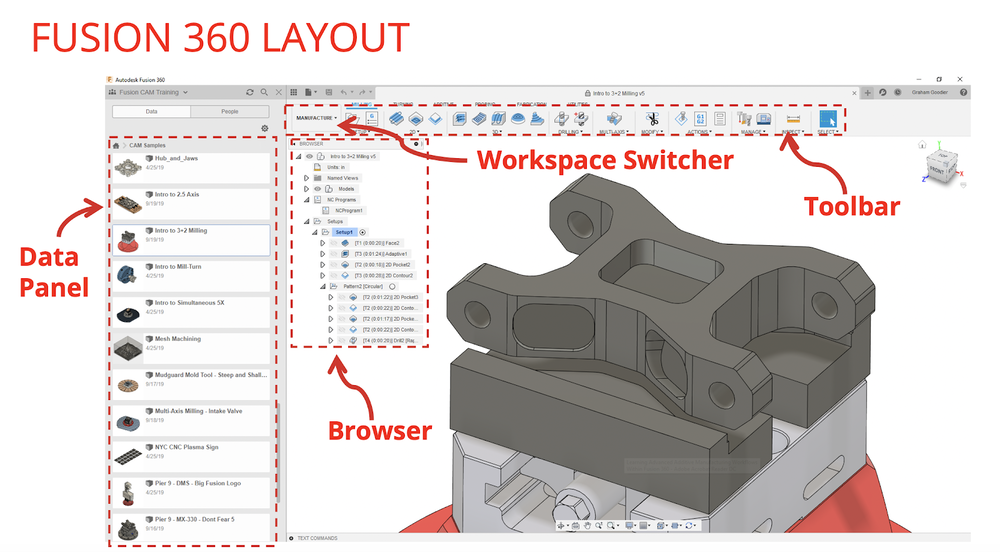The height and width of the screenshot is (552, 1000).
Task: Click the G1 G2 Post Process icon
Action: click(700, 119)
